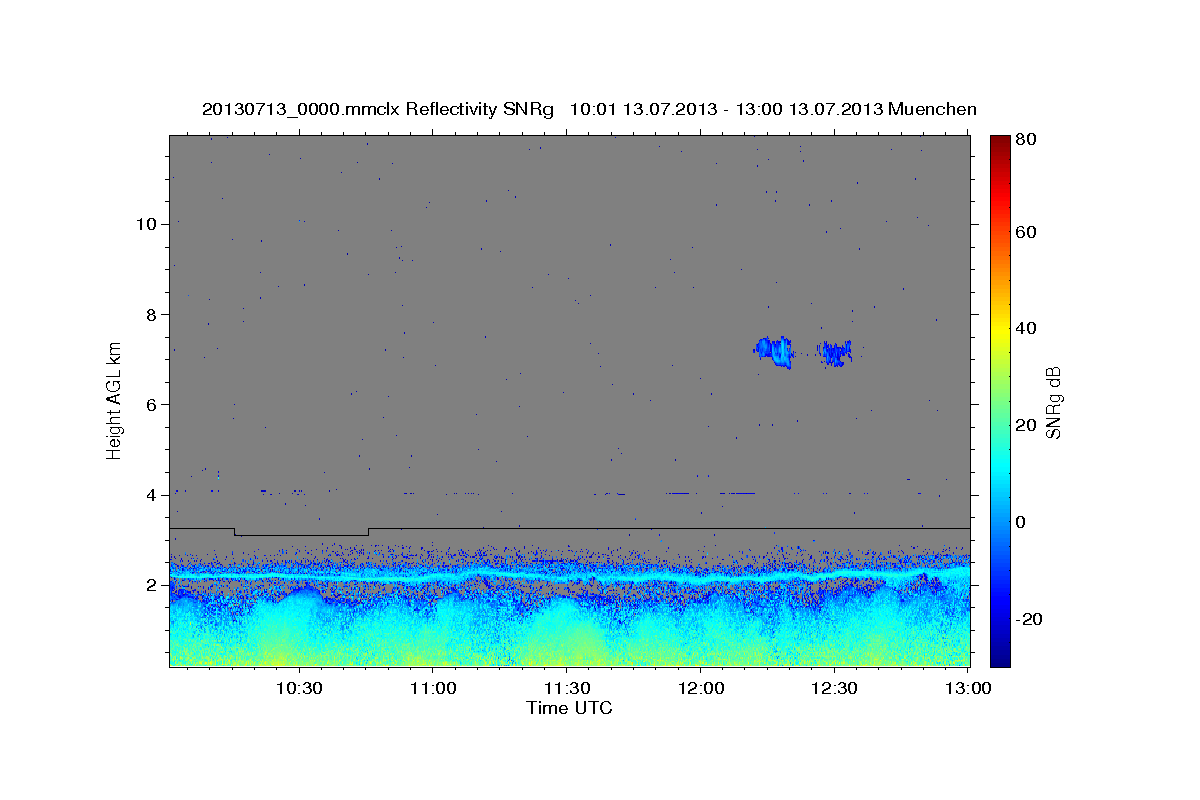Click the colorbar value 40

click(1028, 328)
